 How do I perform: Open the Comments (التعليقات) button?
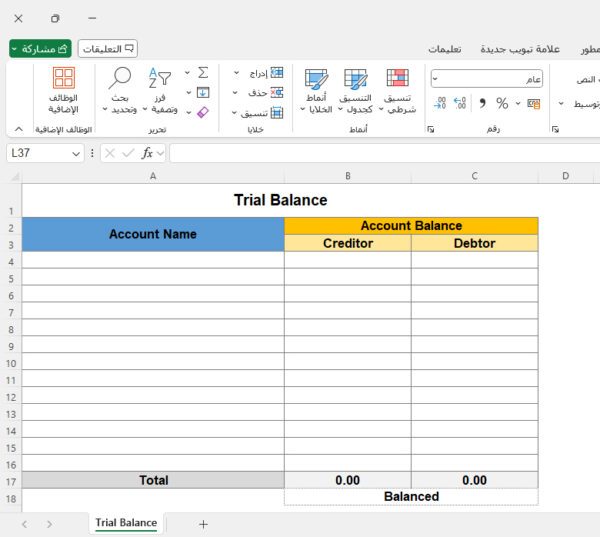[108, 48]
